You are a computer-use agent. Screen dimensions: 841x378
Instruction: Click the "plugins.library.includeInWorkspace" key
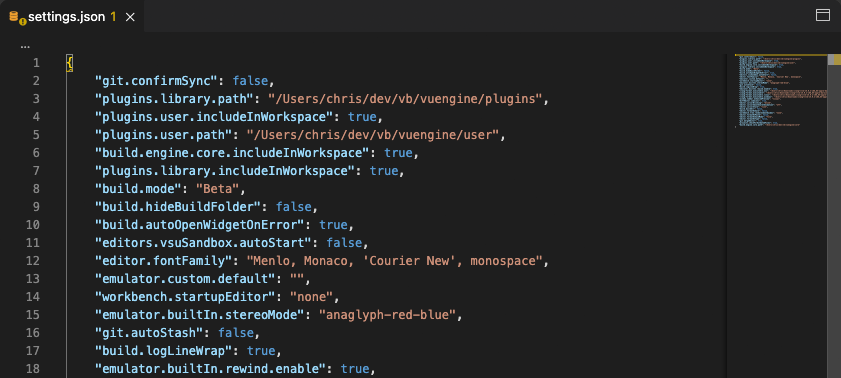pyautogui.click(x=224, y=171)
